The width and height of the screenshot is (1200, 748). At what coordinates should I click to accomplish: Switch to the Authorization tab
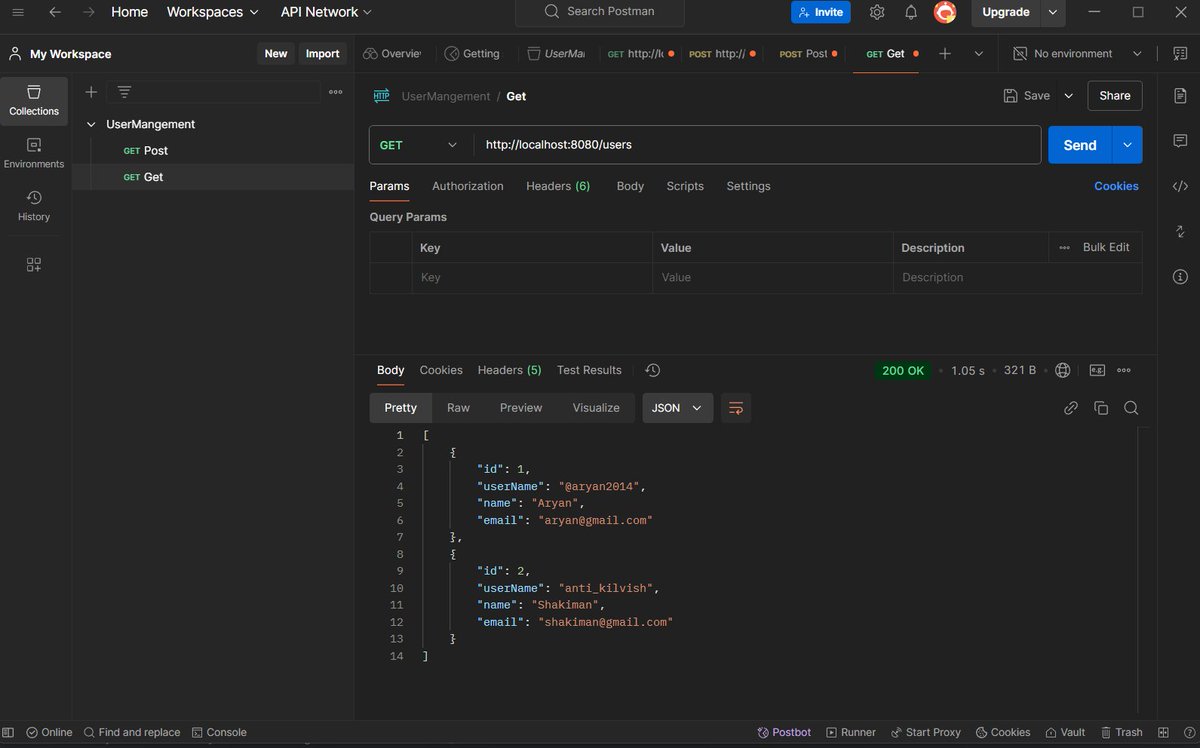(x=468, y=186)
